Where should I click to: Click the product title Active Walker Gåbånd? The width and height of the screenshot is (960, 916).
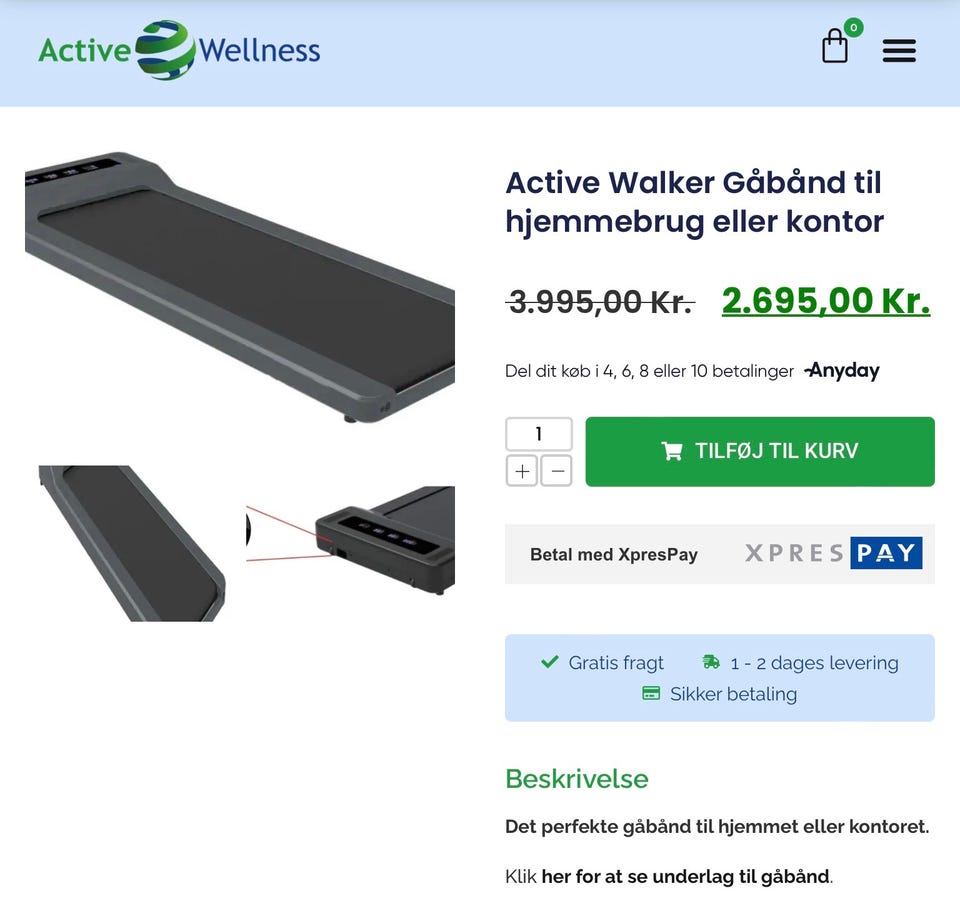coord(694,202)
